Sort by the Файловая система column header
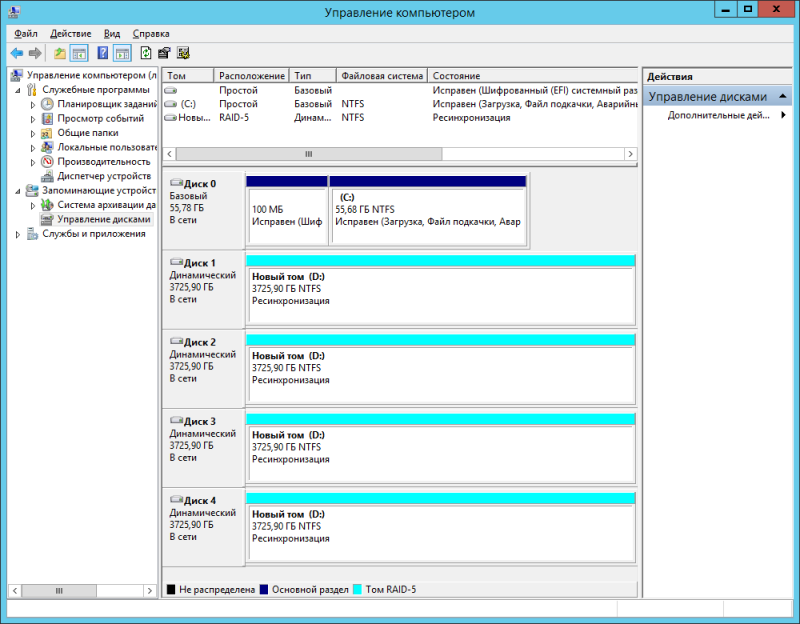The image size is (800, 624). (x=382, y=76)
